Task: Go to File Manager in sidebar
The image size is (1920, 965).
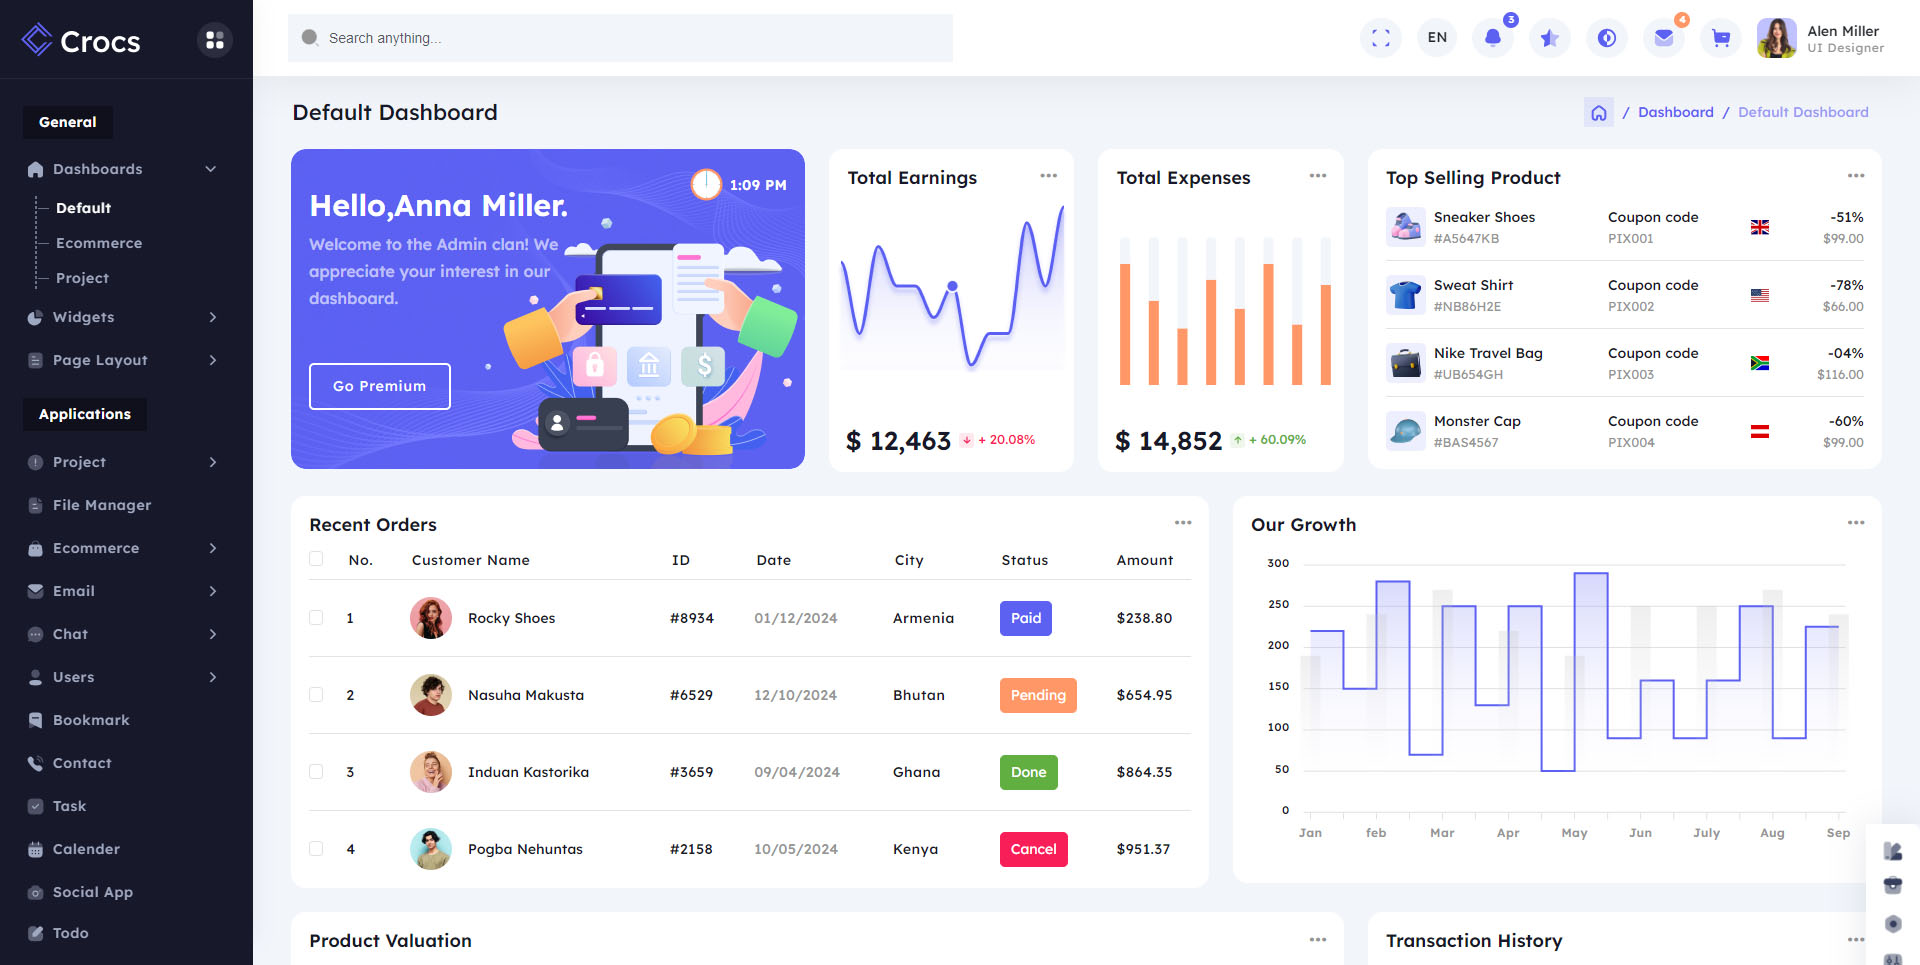Action: tap(102, 505)
